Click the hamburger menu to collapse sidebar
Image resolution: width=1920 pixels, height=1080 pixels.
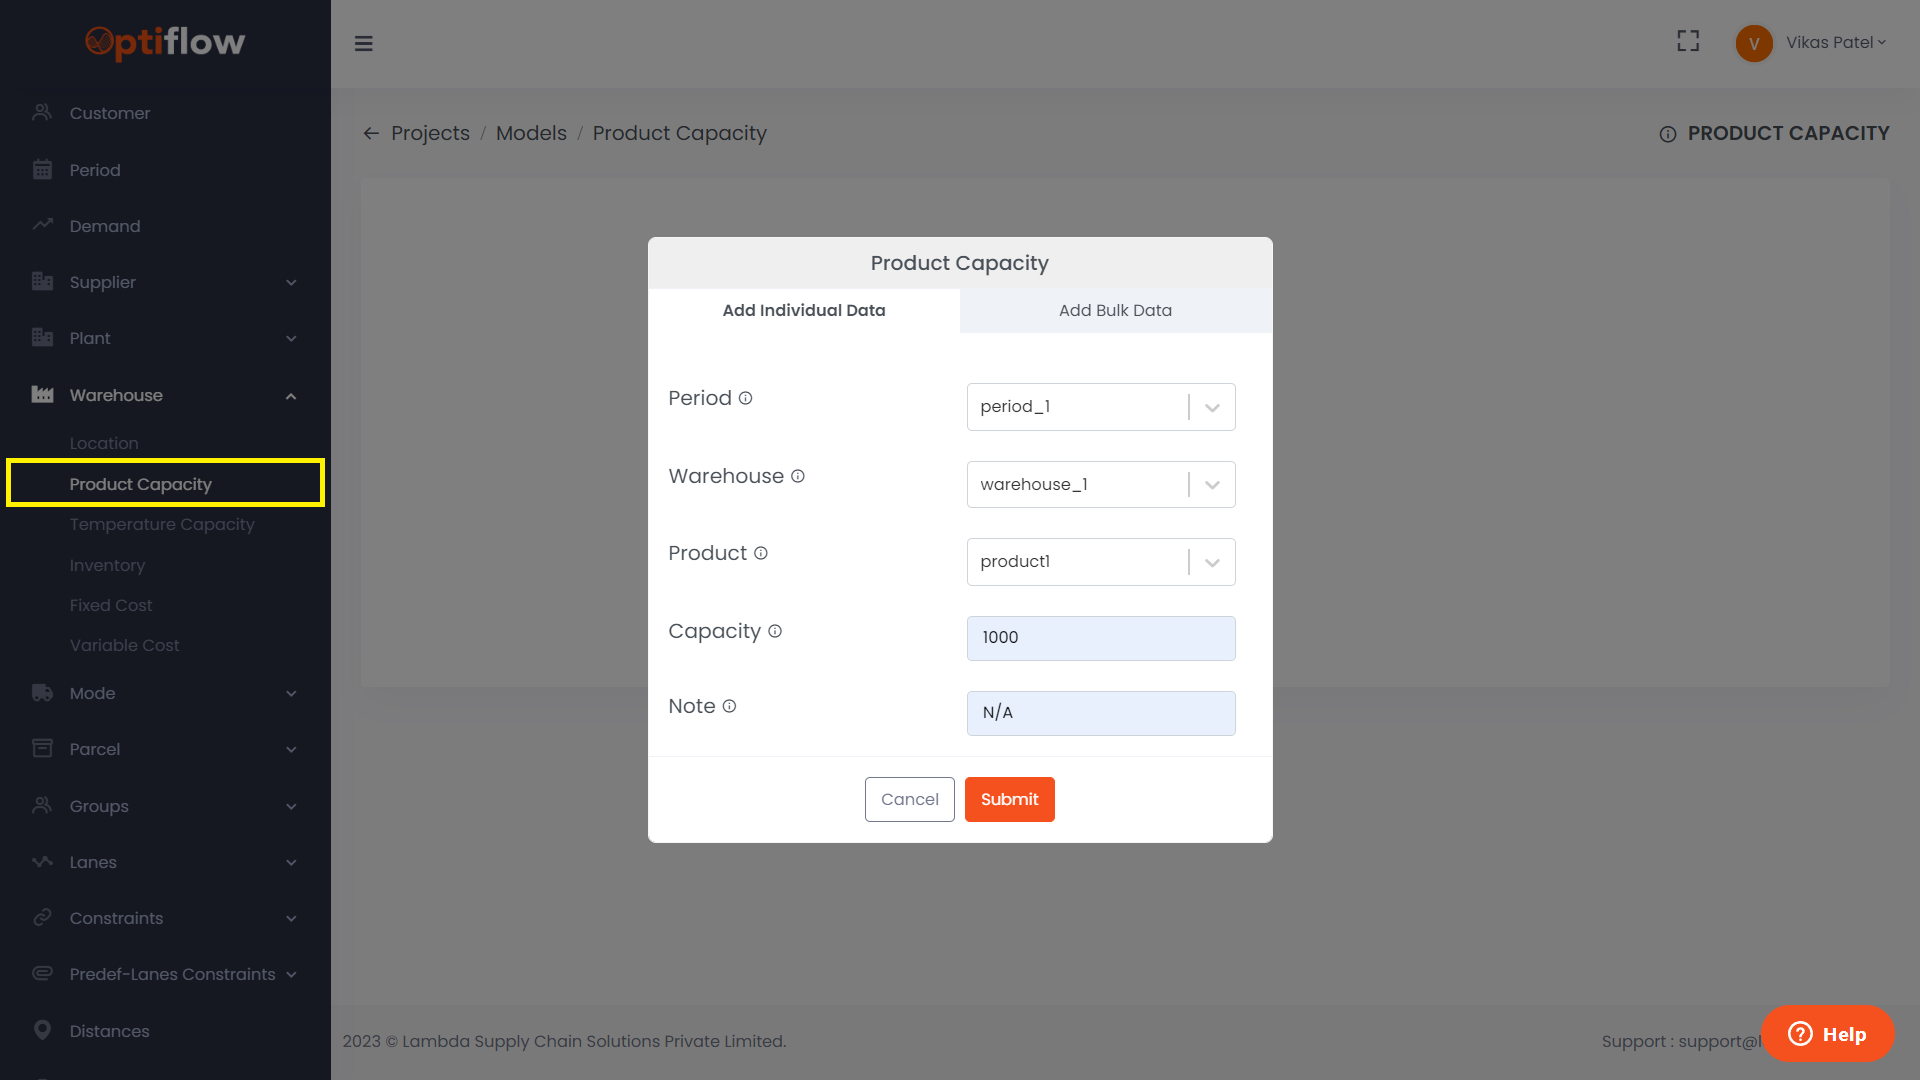[x=364, y=43]
